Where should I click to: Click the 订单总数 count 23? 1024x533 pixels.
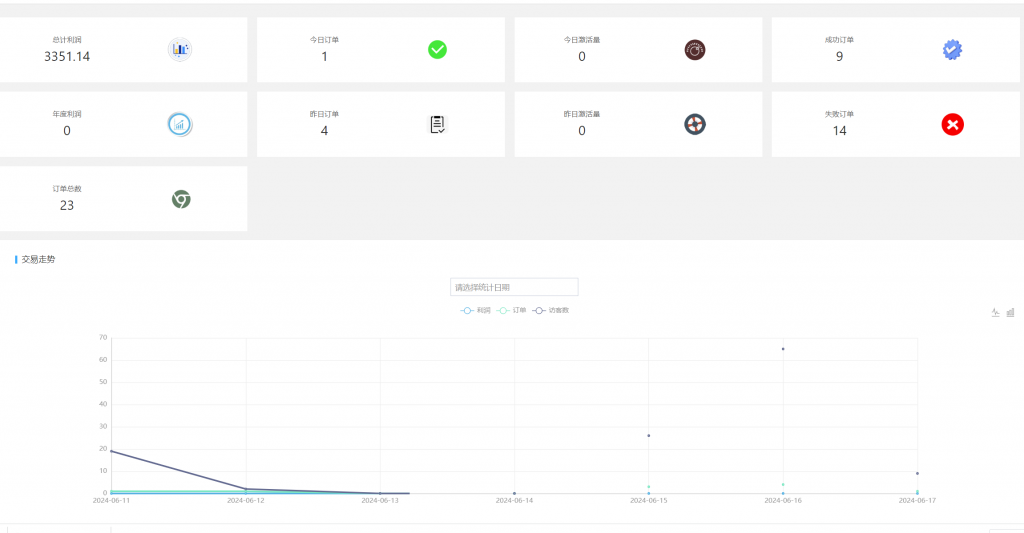pos(67,206)
